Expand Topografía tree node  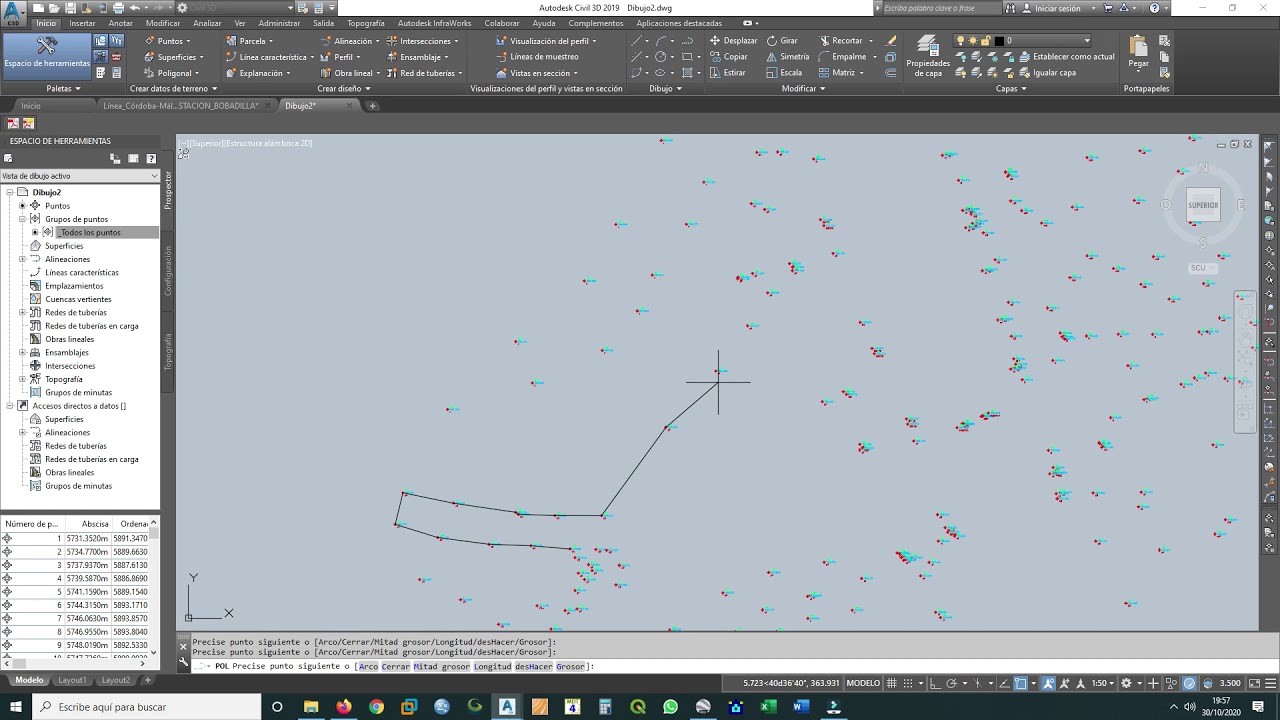pos(22,379)
